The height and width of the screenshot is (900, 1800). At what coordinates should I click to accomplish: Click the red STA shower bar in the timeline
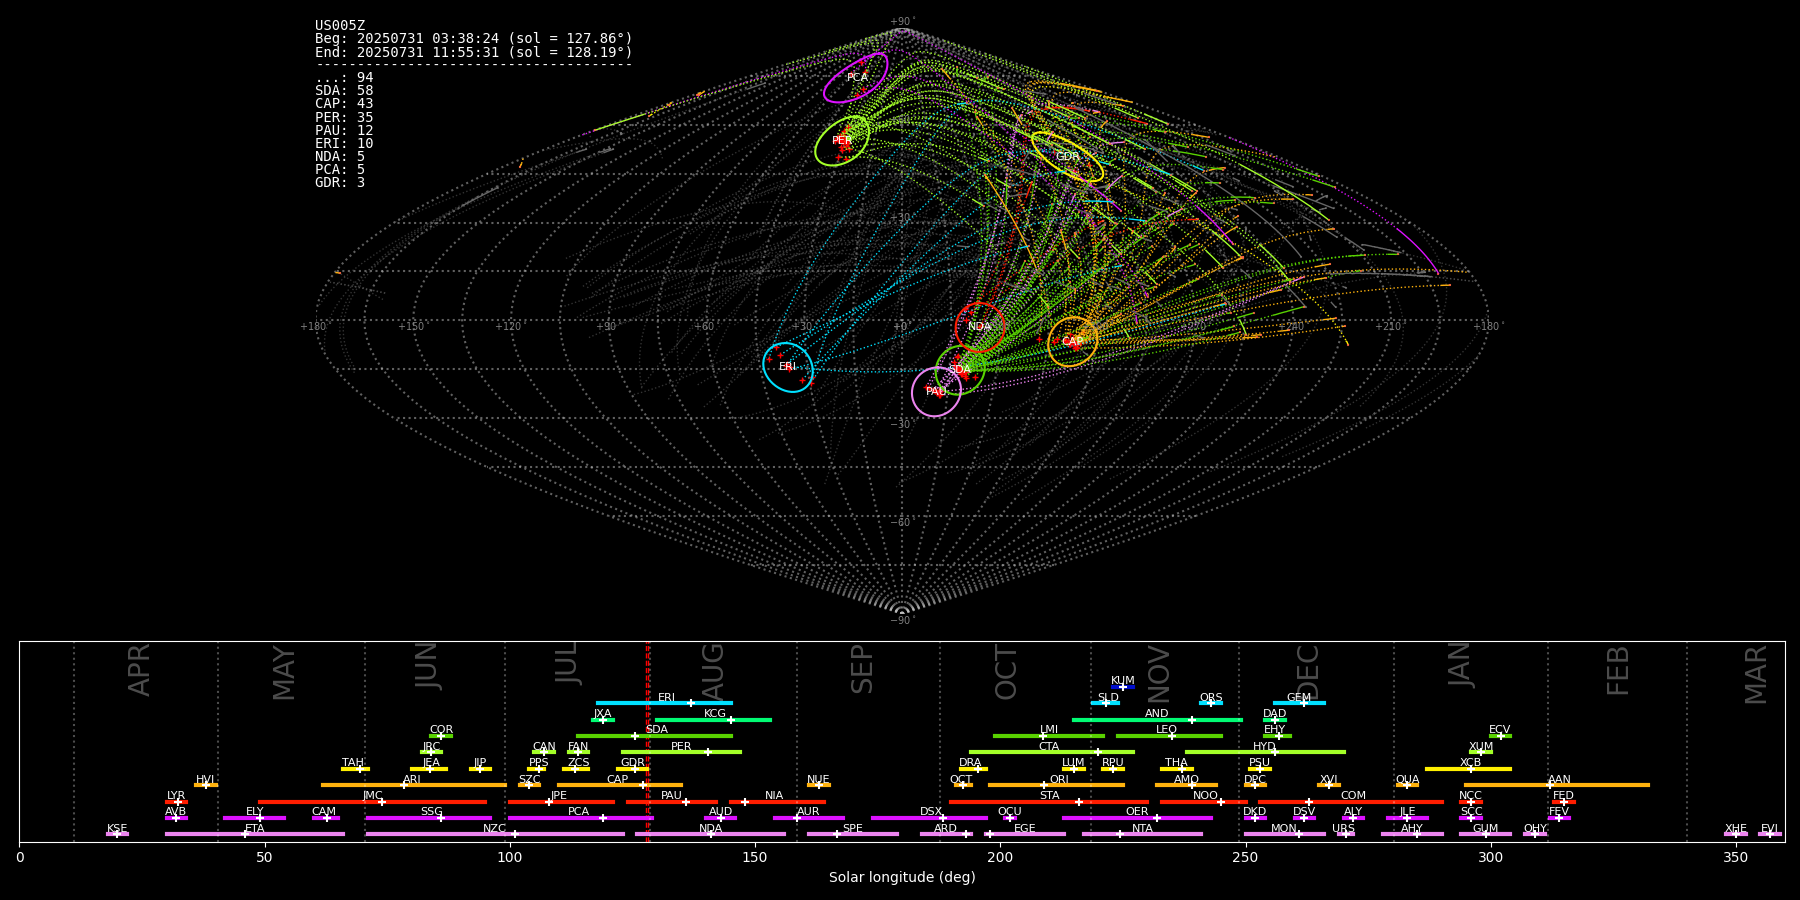click(1049, 801)
